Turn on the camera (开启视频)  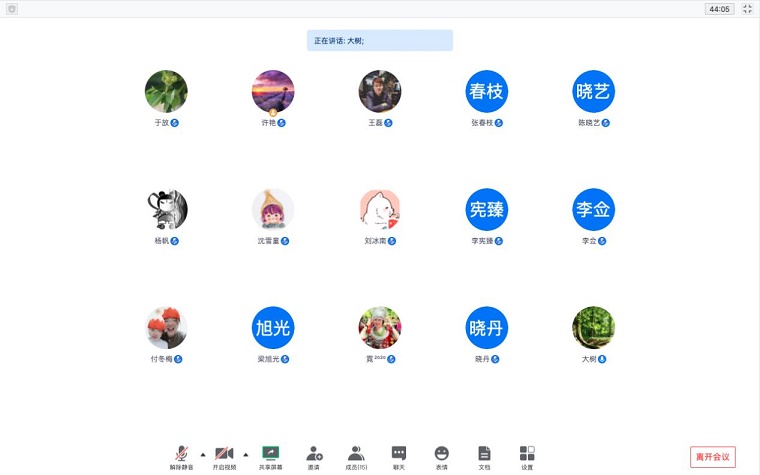click(224, 455)
